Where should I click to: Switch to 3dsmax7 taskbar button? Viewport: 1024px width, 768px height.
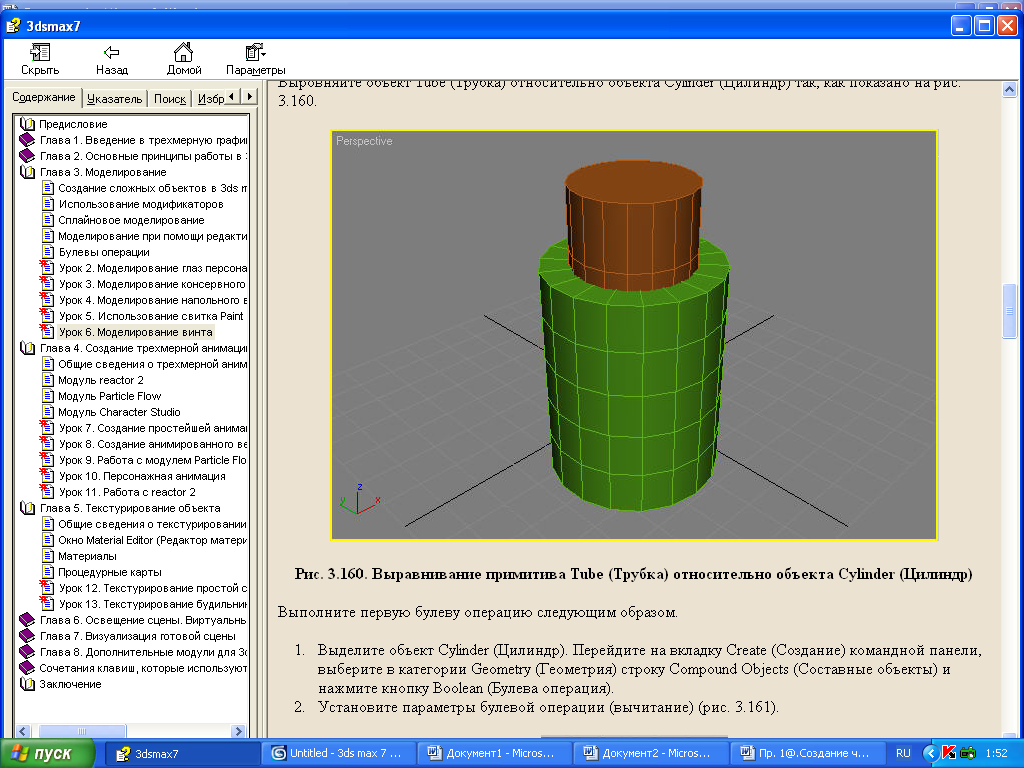tap(182, 753)
